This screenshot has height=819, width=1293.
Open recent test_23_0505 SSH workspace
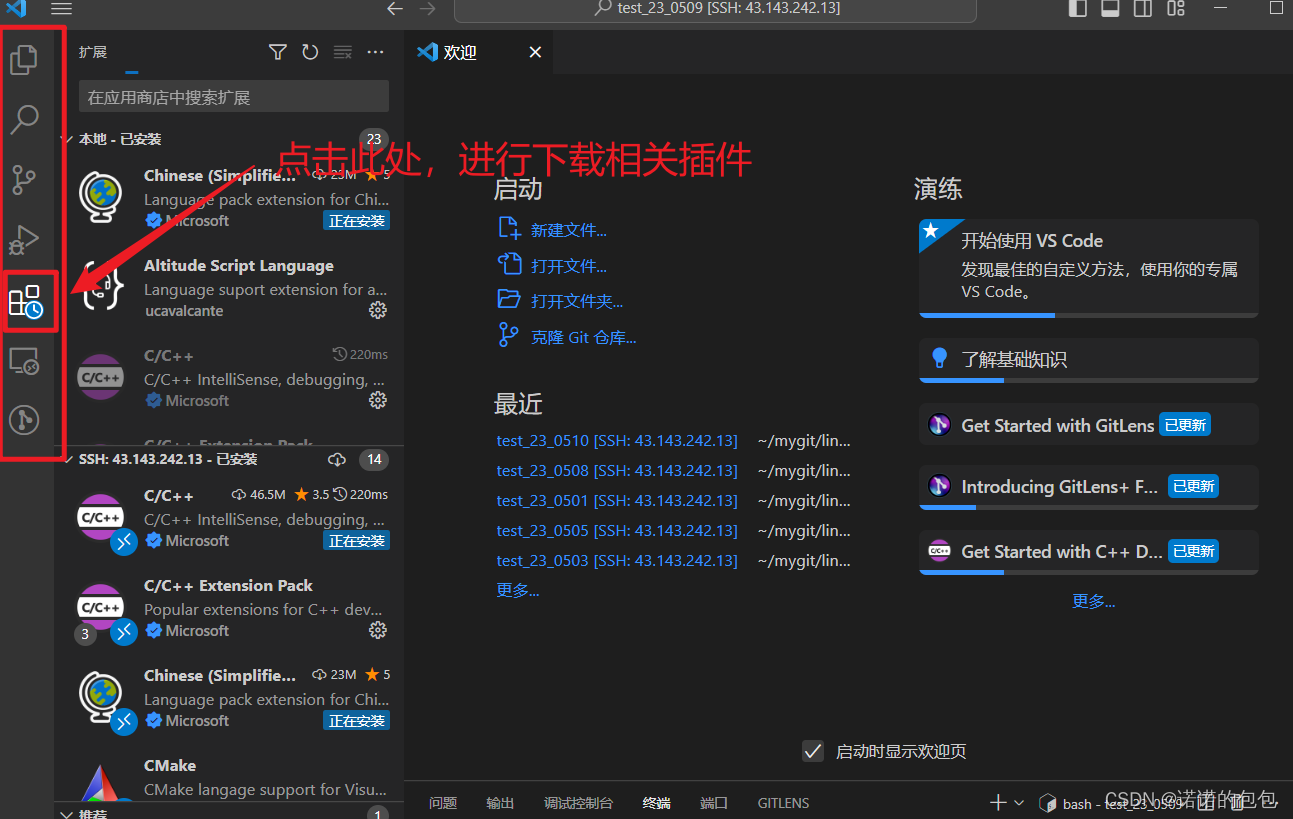(617, 530)
